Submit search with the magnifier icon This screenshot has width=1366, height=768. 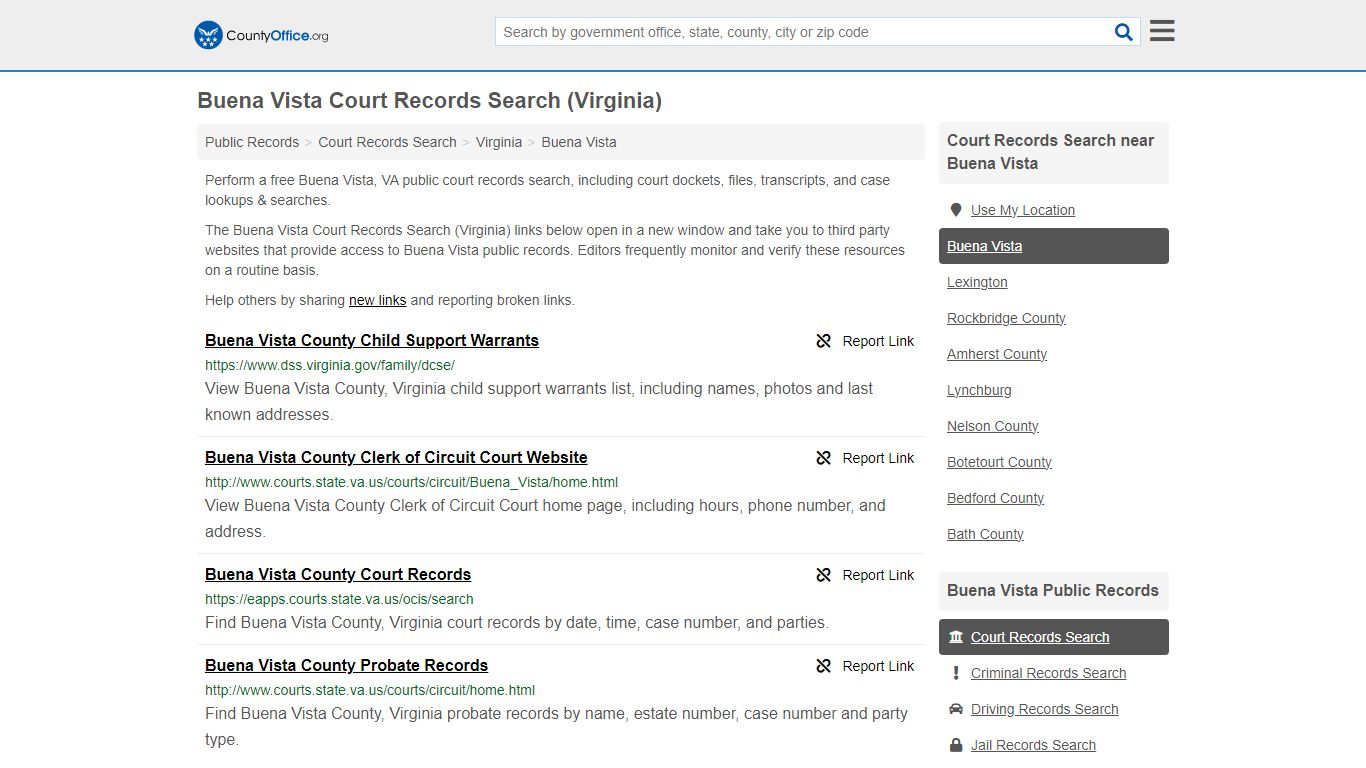[1124, 32]
